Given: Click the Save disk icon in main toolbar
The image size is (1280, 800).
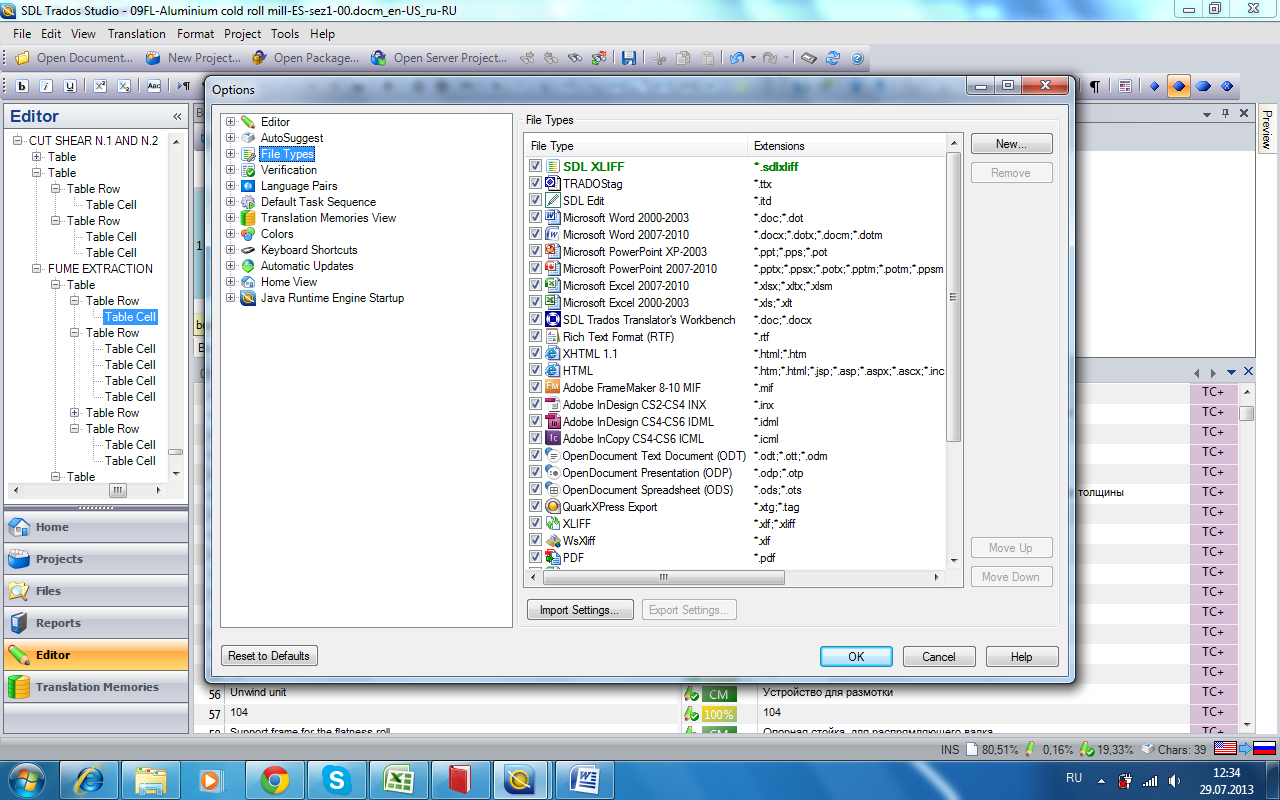Looking at the screenshot, I should pyautogui.click(x=629, y=58).
